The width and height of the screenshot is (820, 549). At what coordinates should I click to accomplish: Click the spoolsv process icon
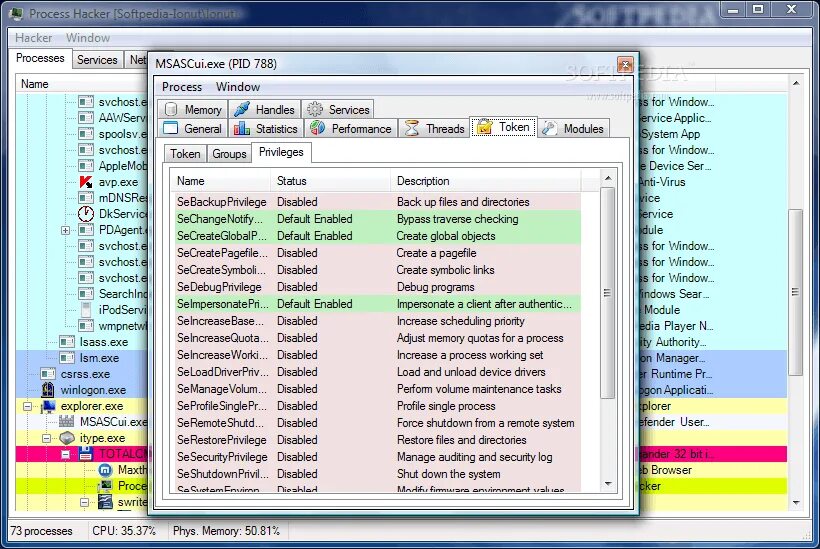(x=86, y=134)
